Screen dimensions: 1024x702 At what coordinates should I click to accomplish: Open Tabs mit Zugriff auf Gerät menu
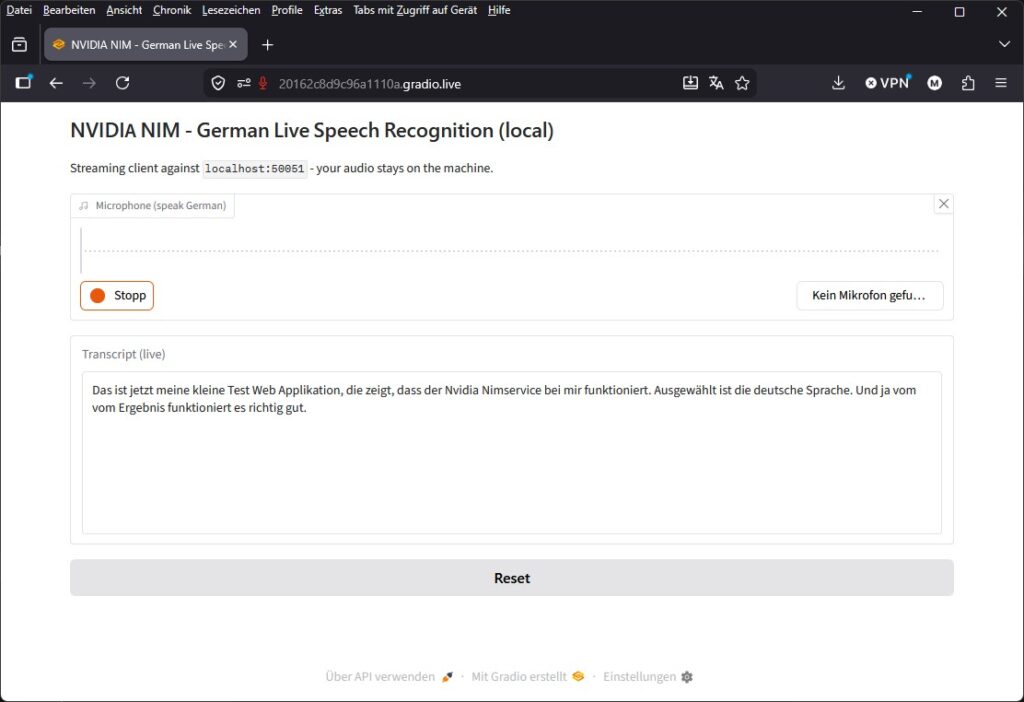(x=415, y=10)
